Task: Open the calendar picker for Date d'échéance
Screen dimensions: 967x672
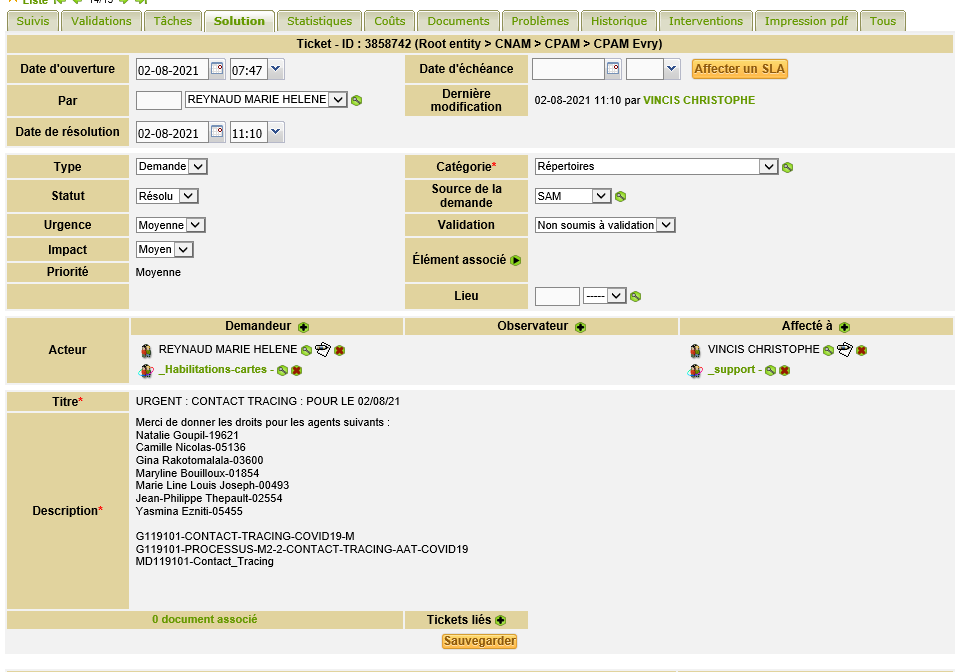Action: 614,69
